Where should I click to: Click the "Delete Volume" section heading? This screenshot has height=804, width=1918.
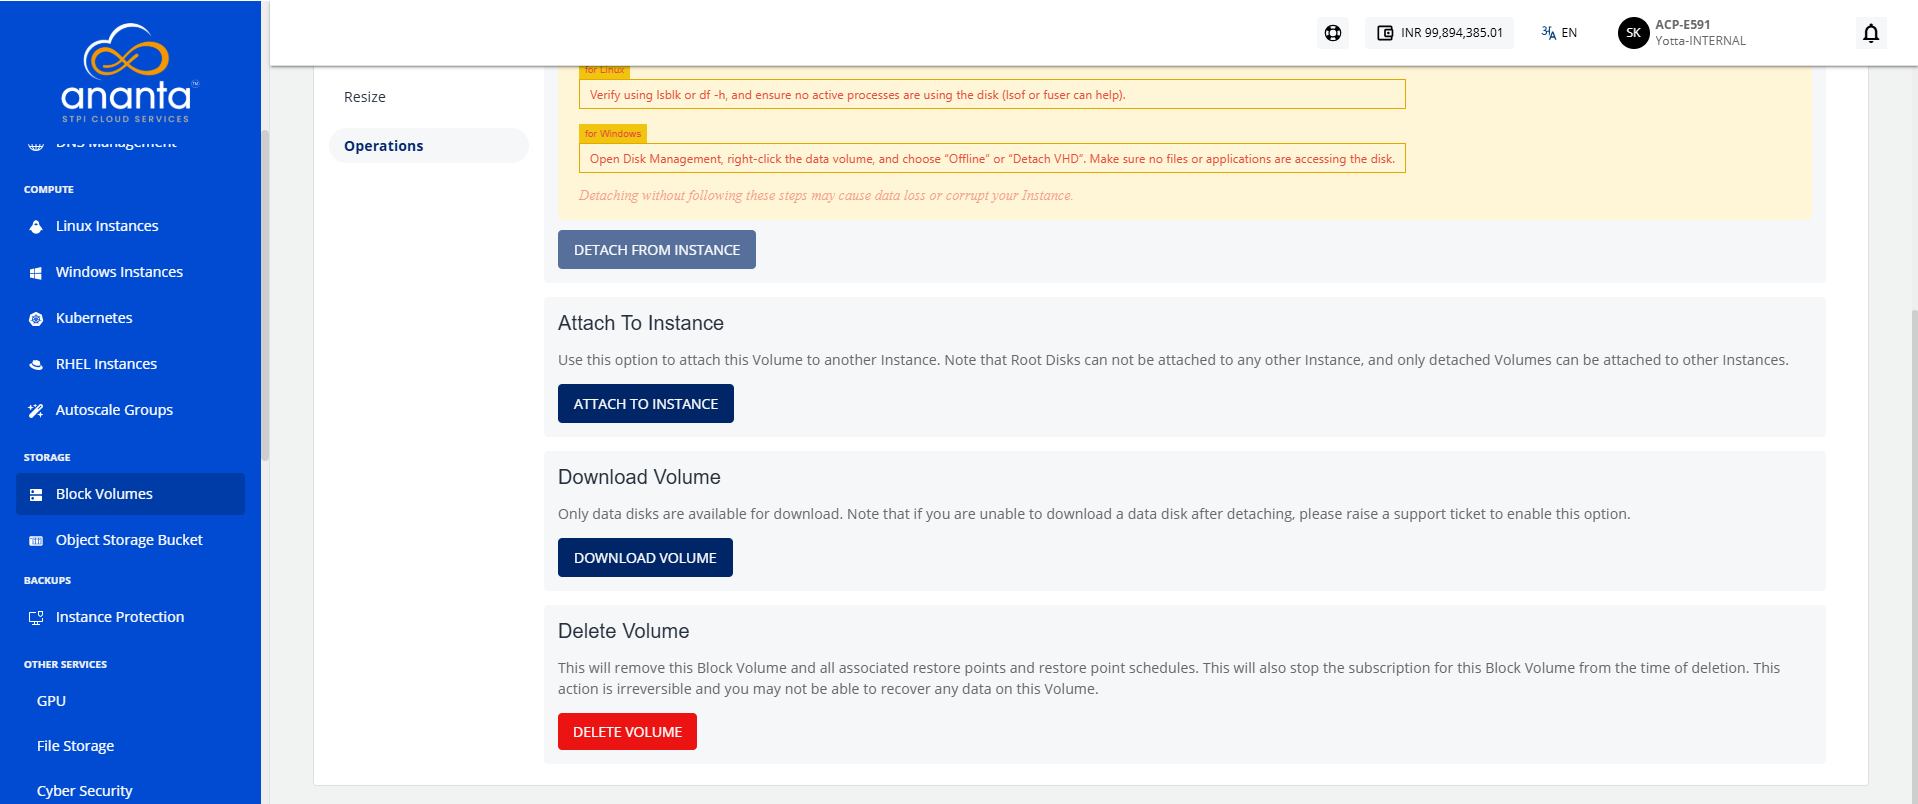pyautogui.click(x=624, y=631)
